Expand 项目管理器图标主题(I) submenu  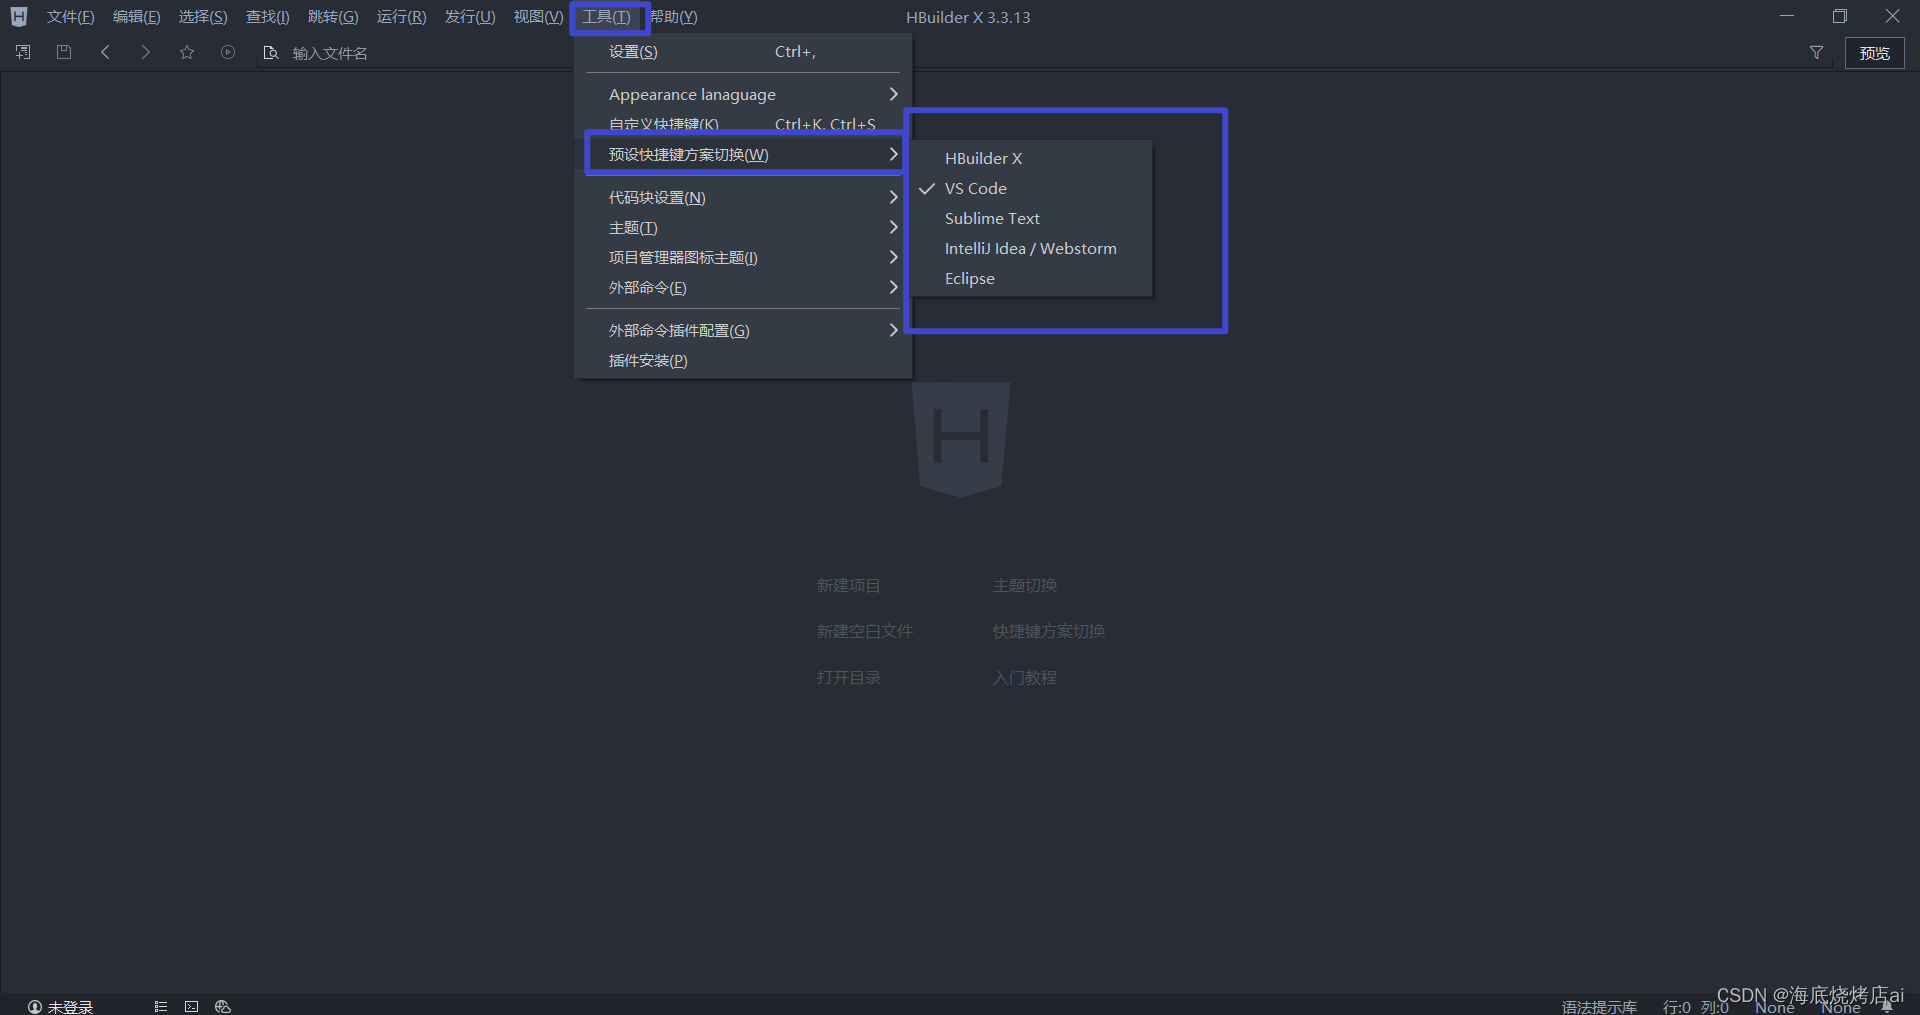(743, 257)
